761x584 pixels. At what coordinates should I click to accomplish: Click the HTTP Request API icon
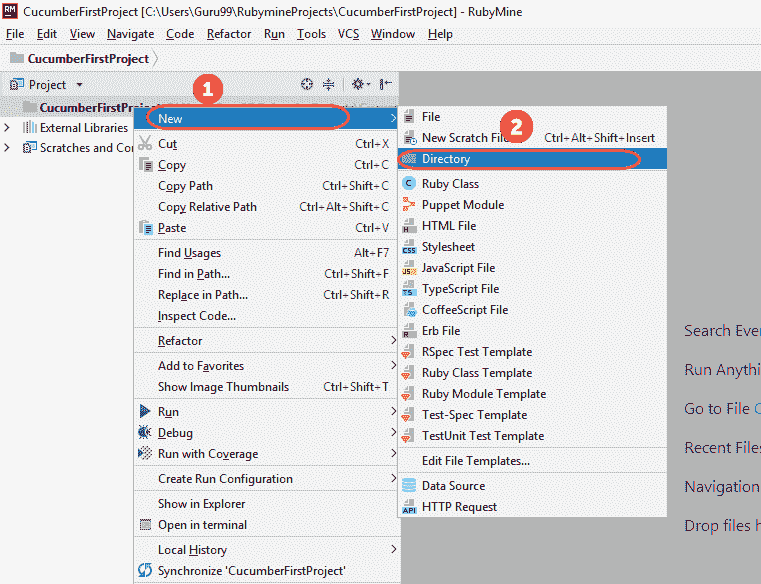[409, 506]
